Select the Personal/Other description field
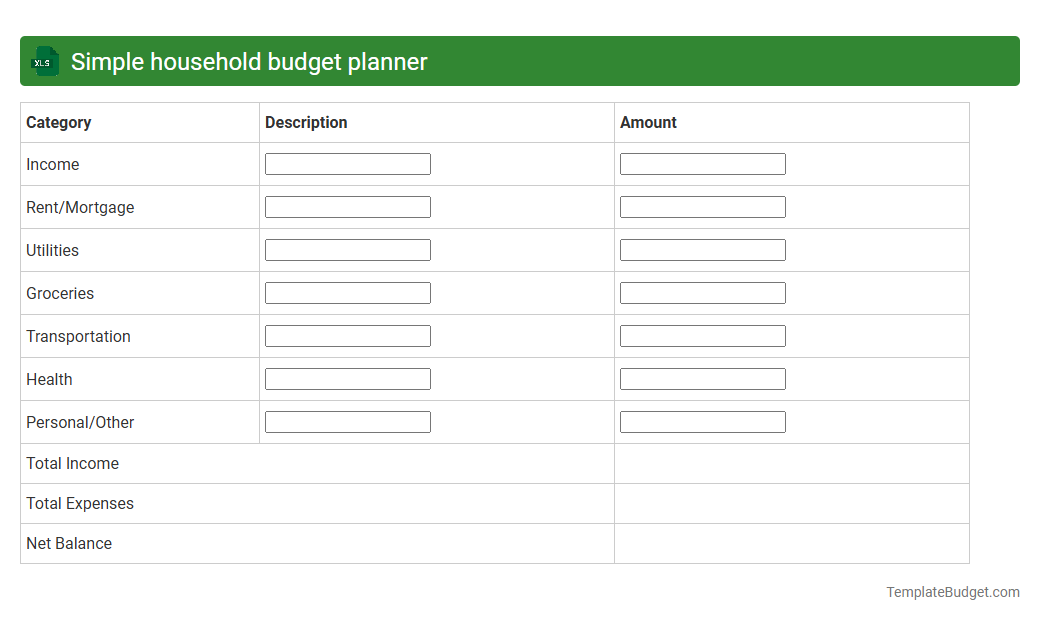This screenshot has width=1040, height=621. click(347, 421)
